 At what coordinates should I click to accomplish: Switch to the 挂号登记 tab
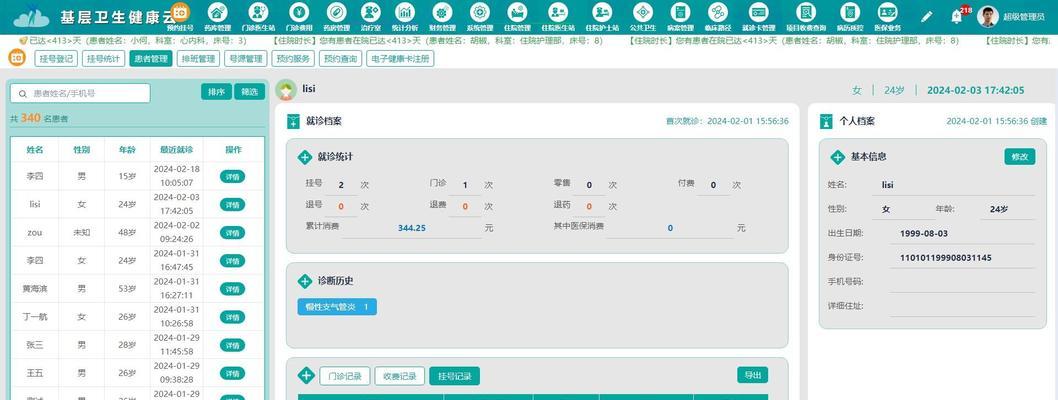pos(56,59)
